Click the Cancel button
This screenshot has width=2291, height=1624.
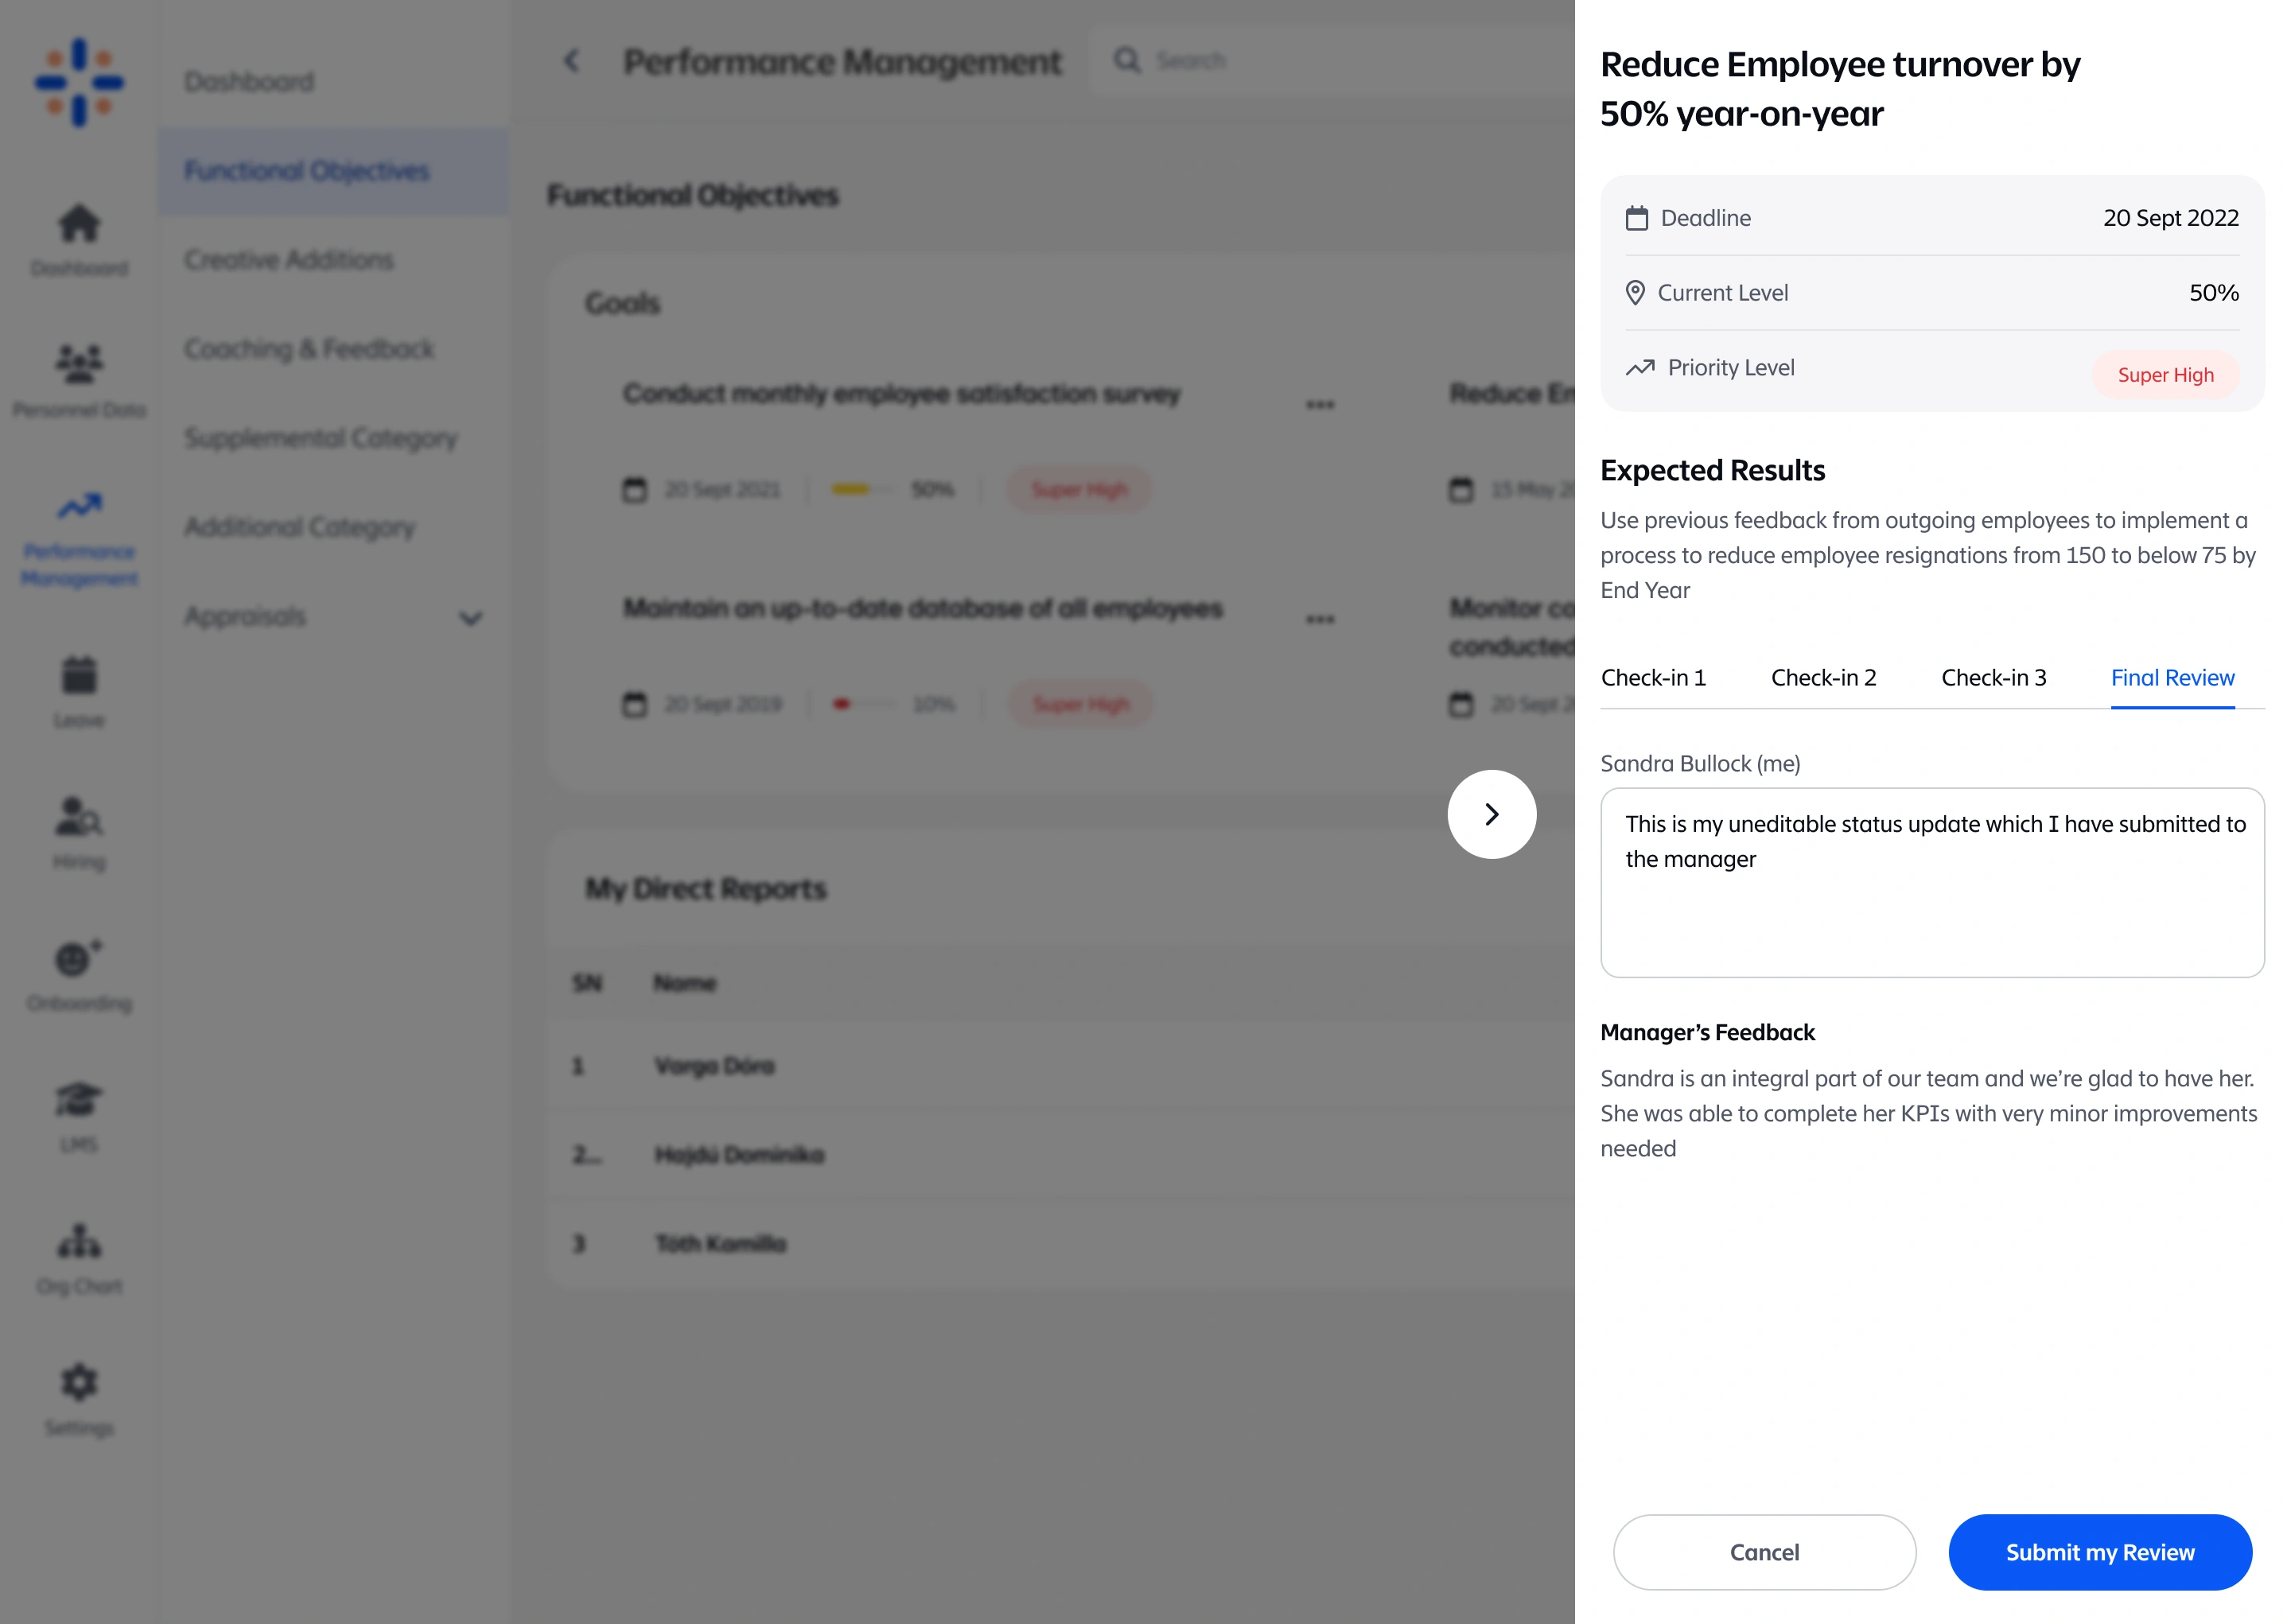(1763, 1552)
